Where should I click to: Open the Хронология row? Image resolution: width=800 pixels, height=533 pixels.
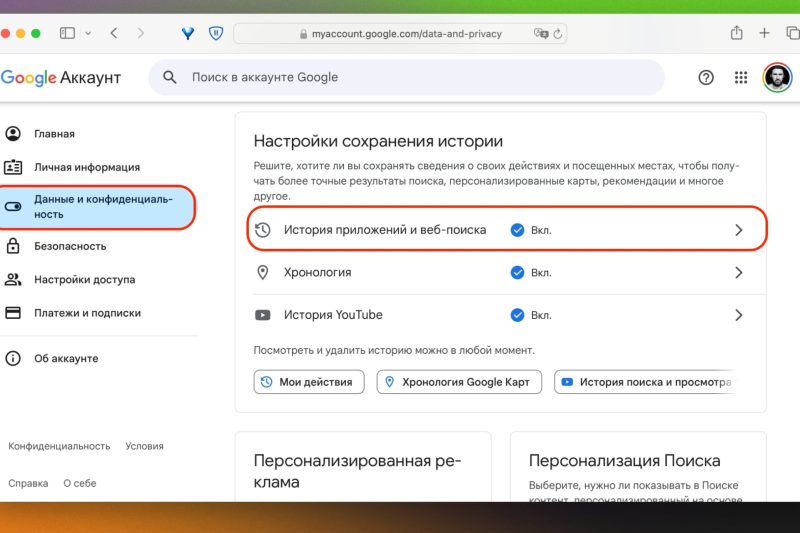(x=509, y=272)
